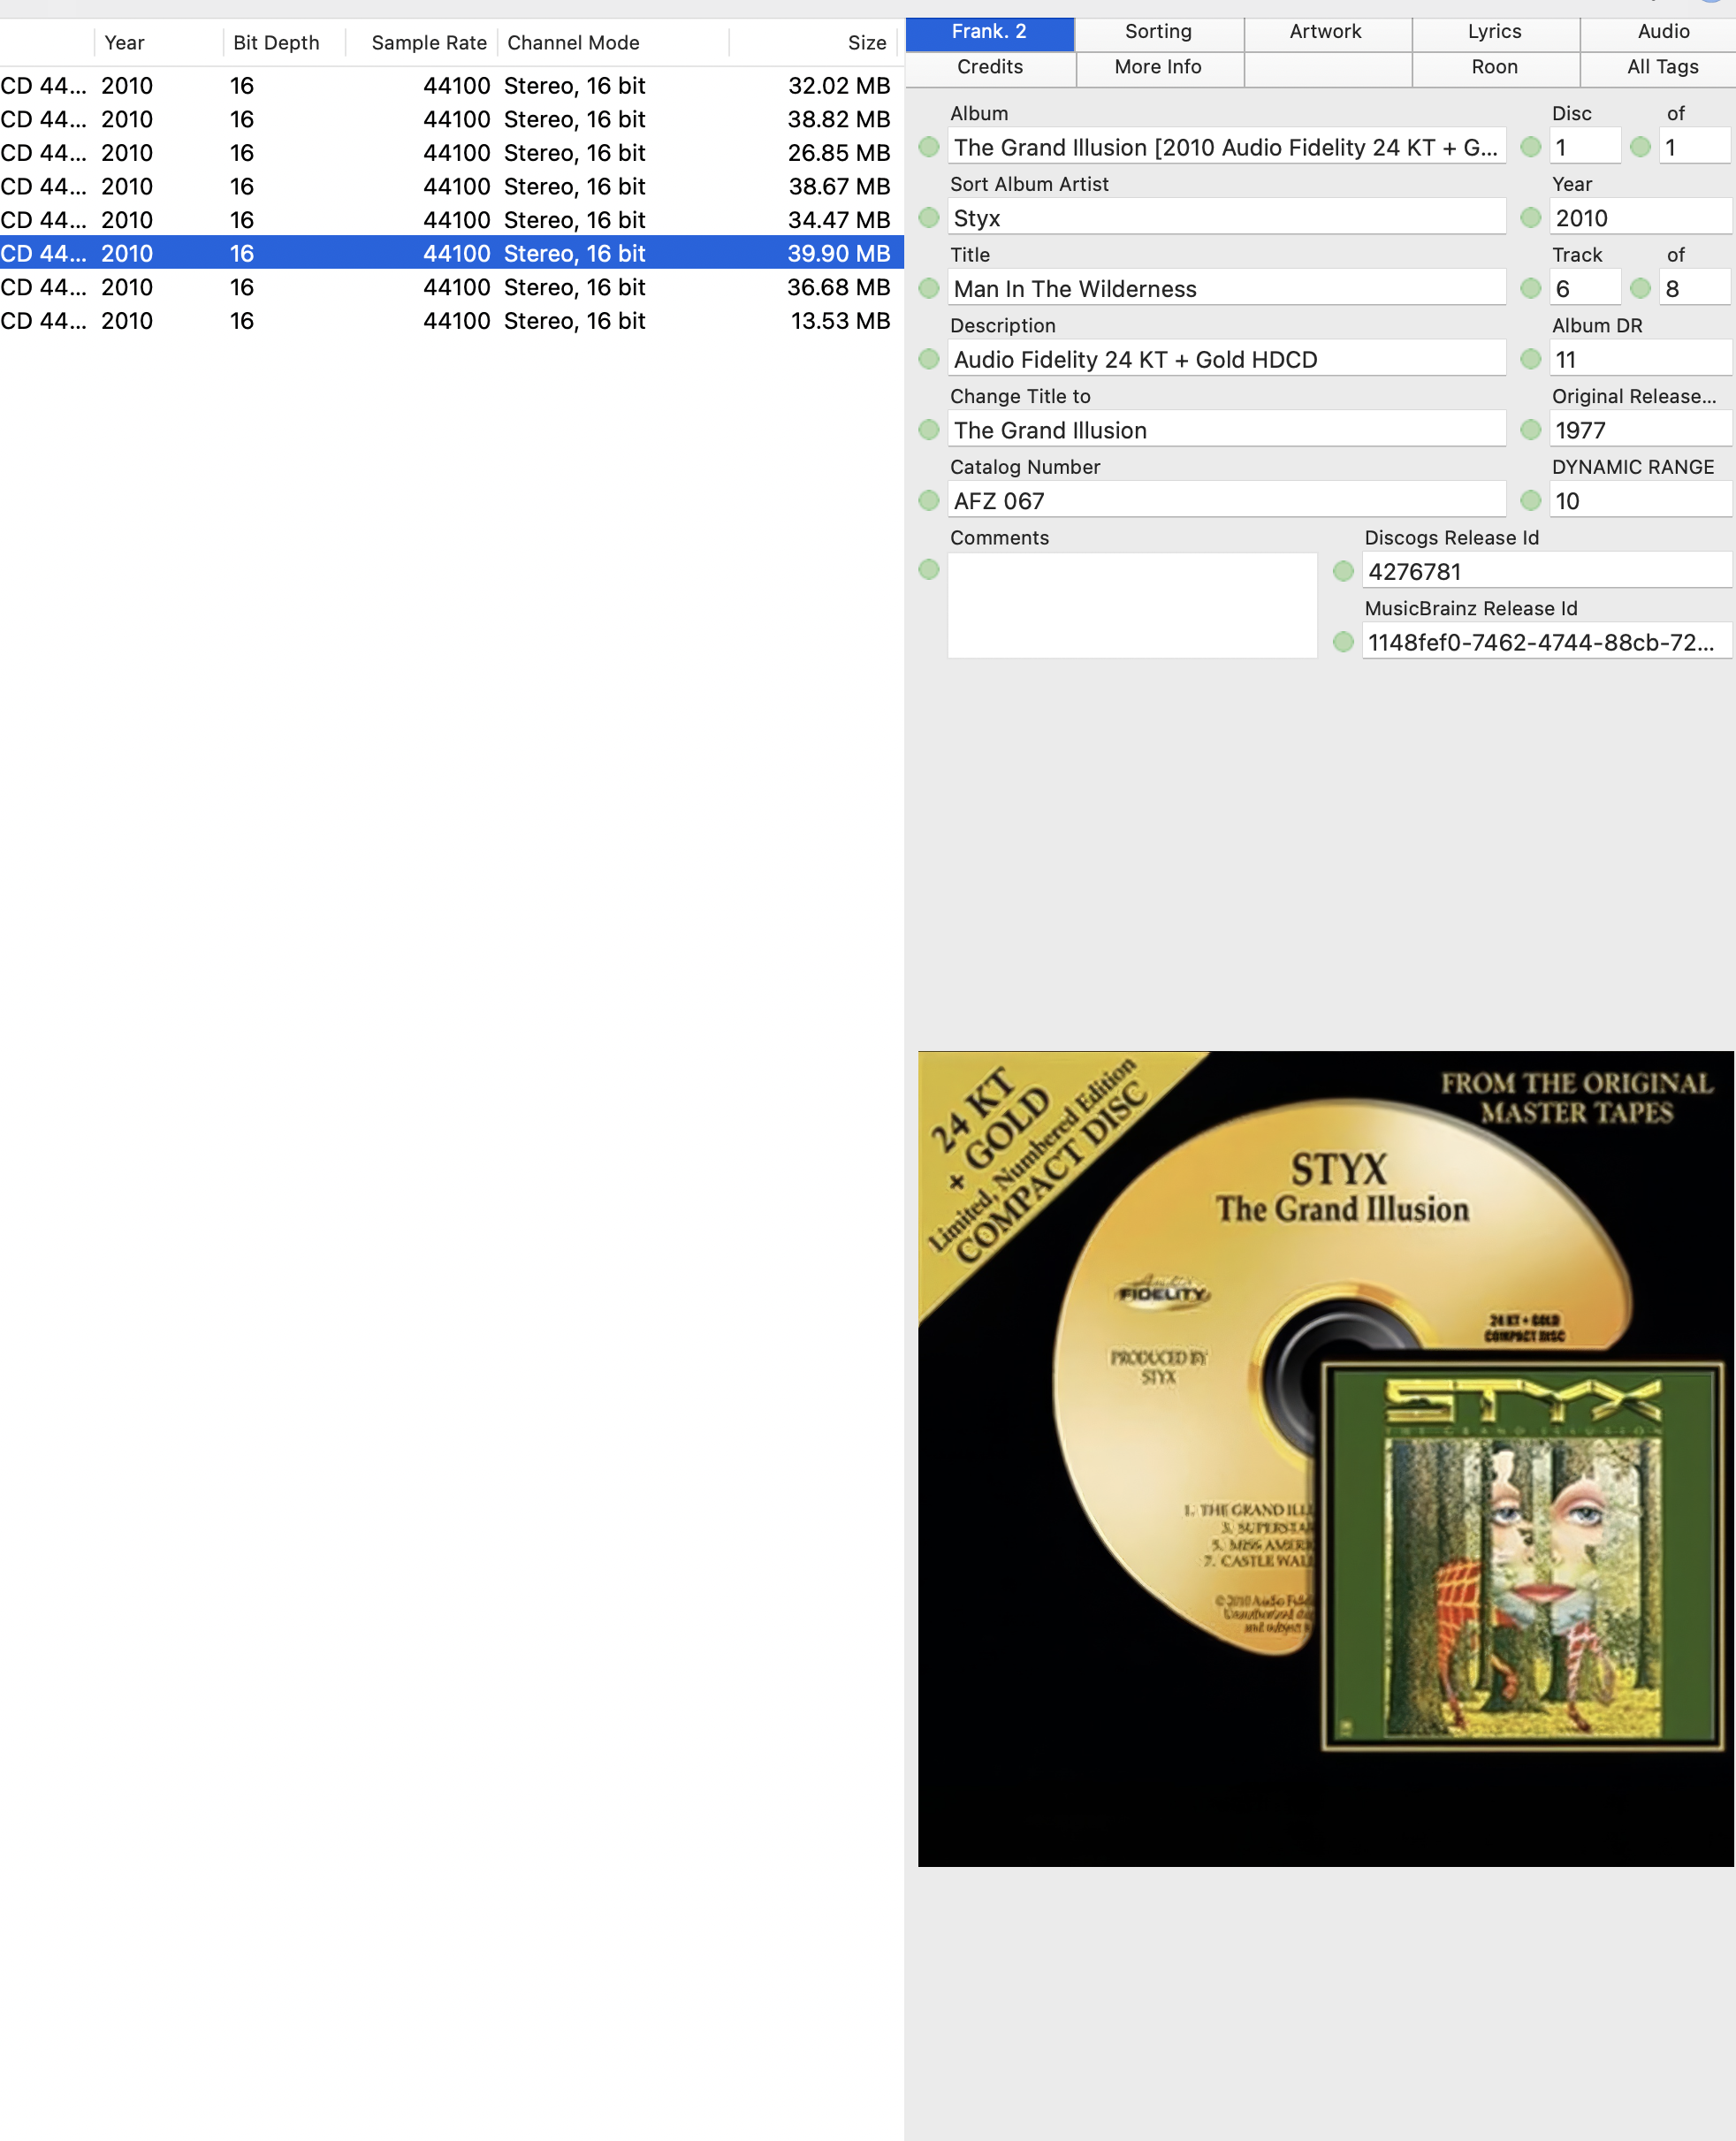Click the Title field 'Man In The Wilderness'
This screenshot has width=1736, height=2141.
(x=1227, y=288)
